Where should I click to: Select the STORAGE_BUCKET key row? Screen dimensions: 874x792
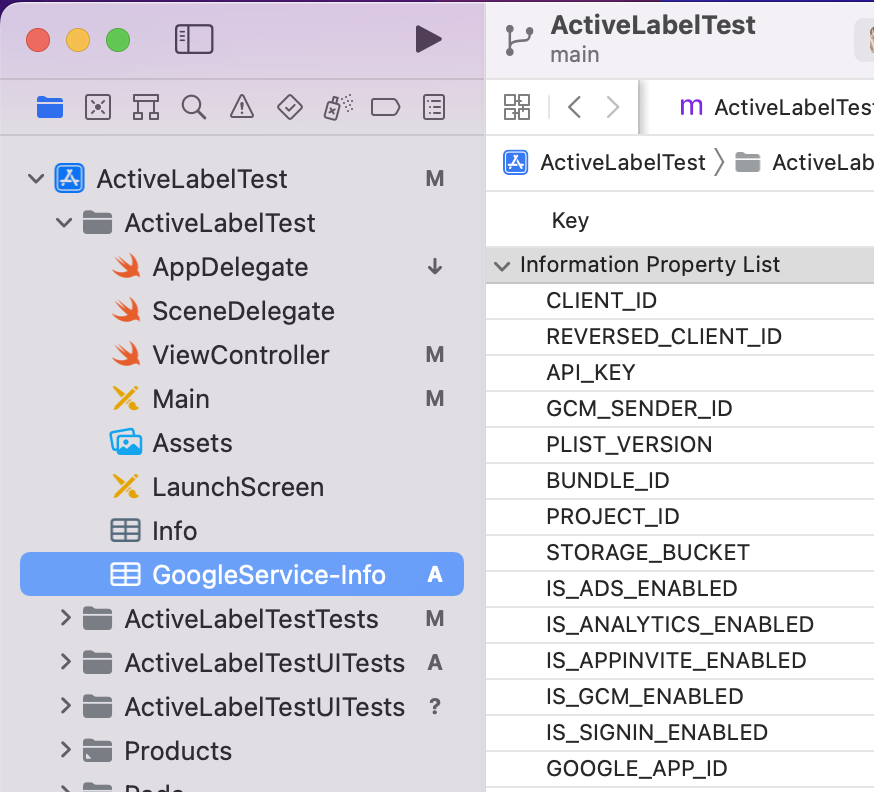click(x=680, y=553)
